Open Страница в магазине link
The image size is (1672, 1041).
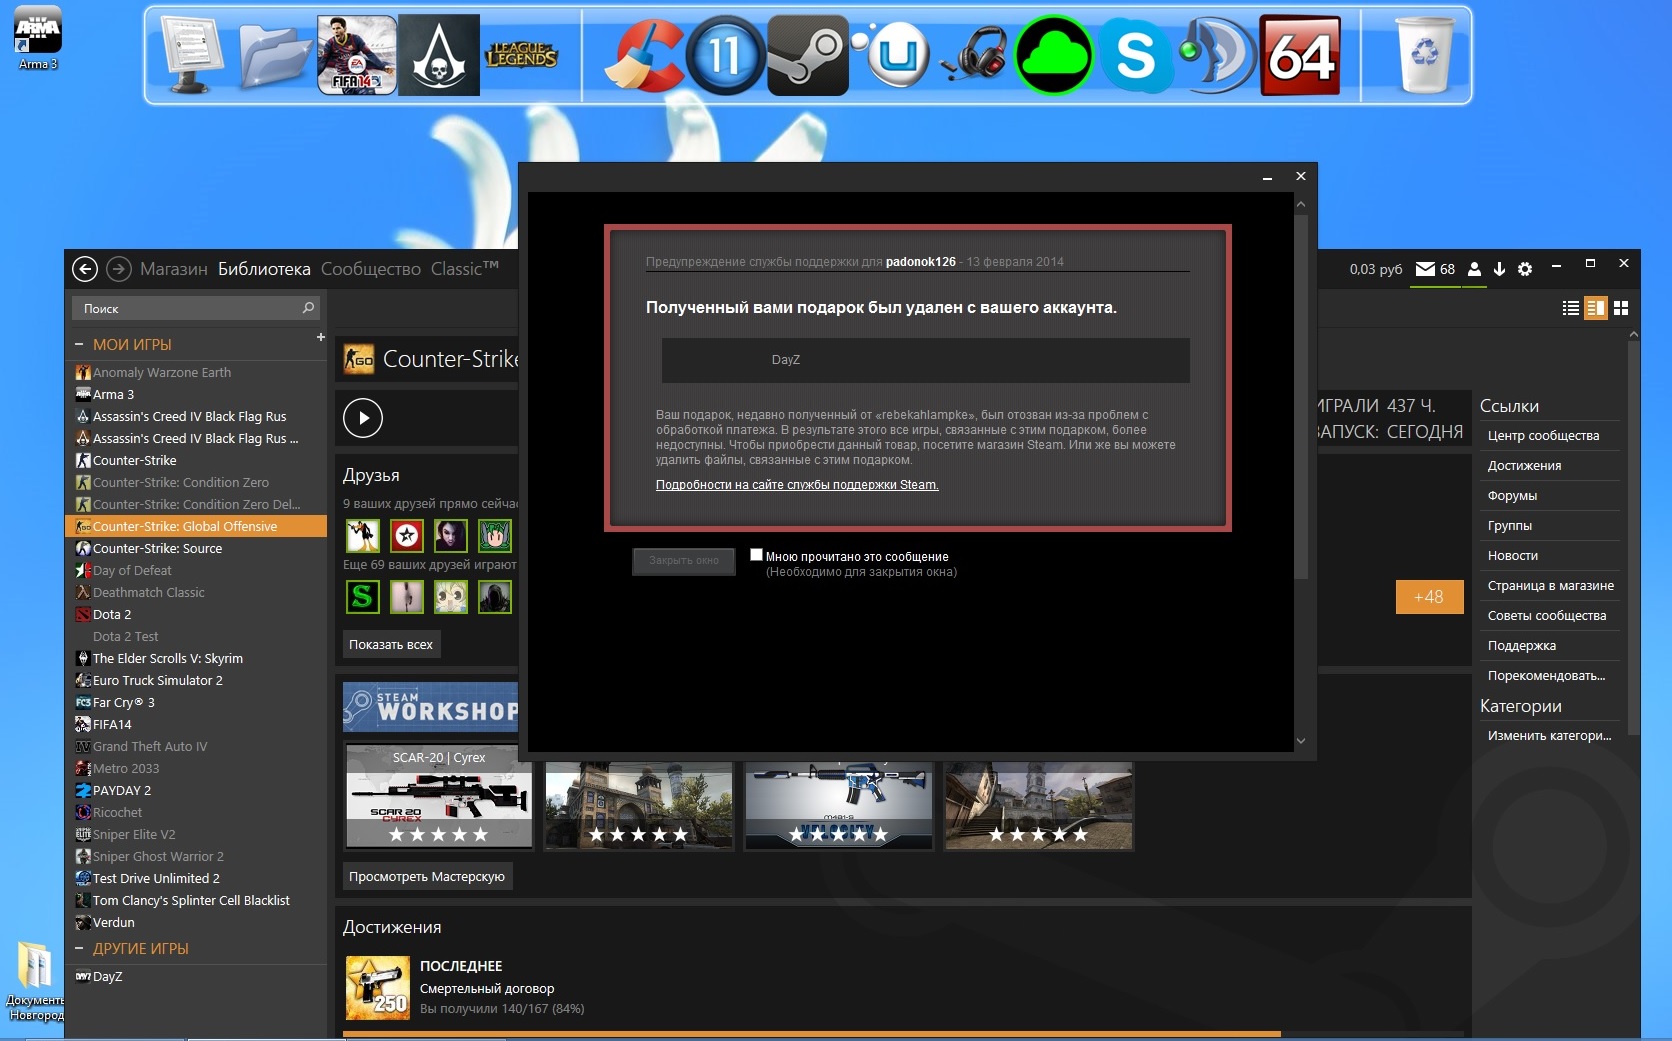[1550, 586]
